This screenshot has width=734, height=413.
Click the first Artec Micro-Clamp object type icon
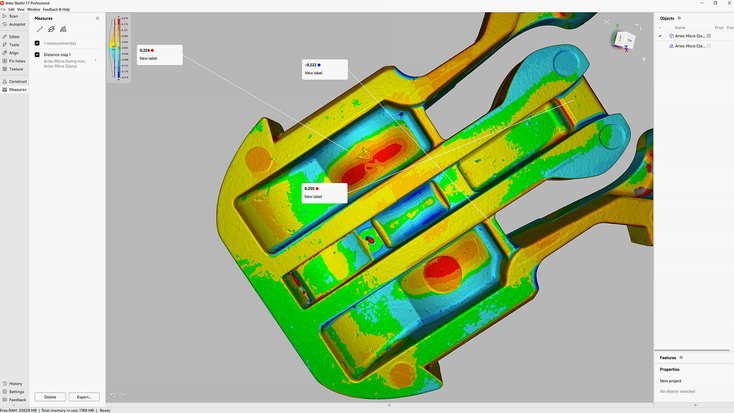(671, 36)
